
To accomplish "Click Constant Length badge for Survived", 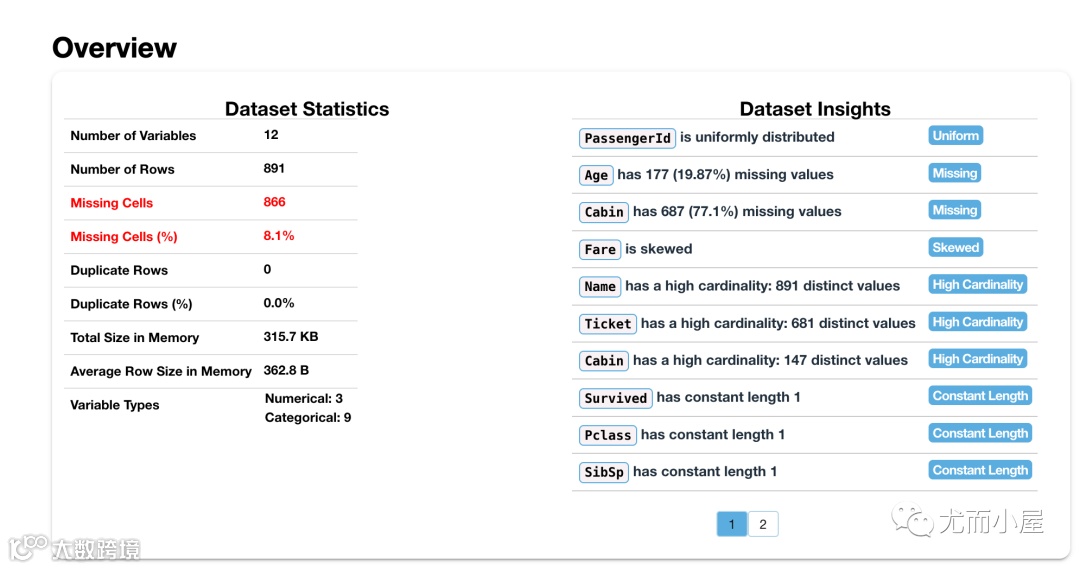I will pos(980,396).
